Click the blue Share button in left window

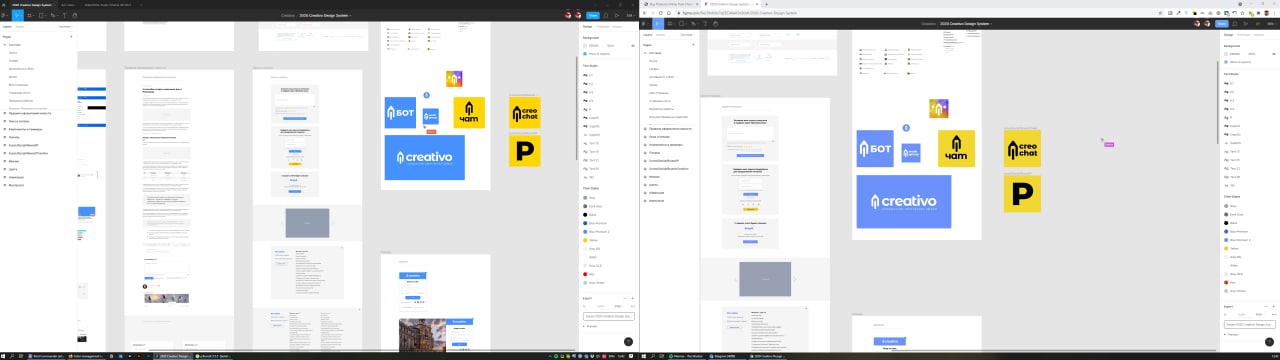click(x=593, y=15)
